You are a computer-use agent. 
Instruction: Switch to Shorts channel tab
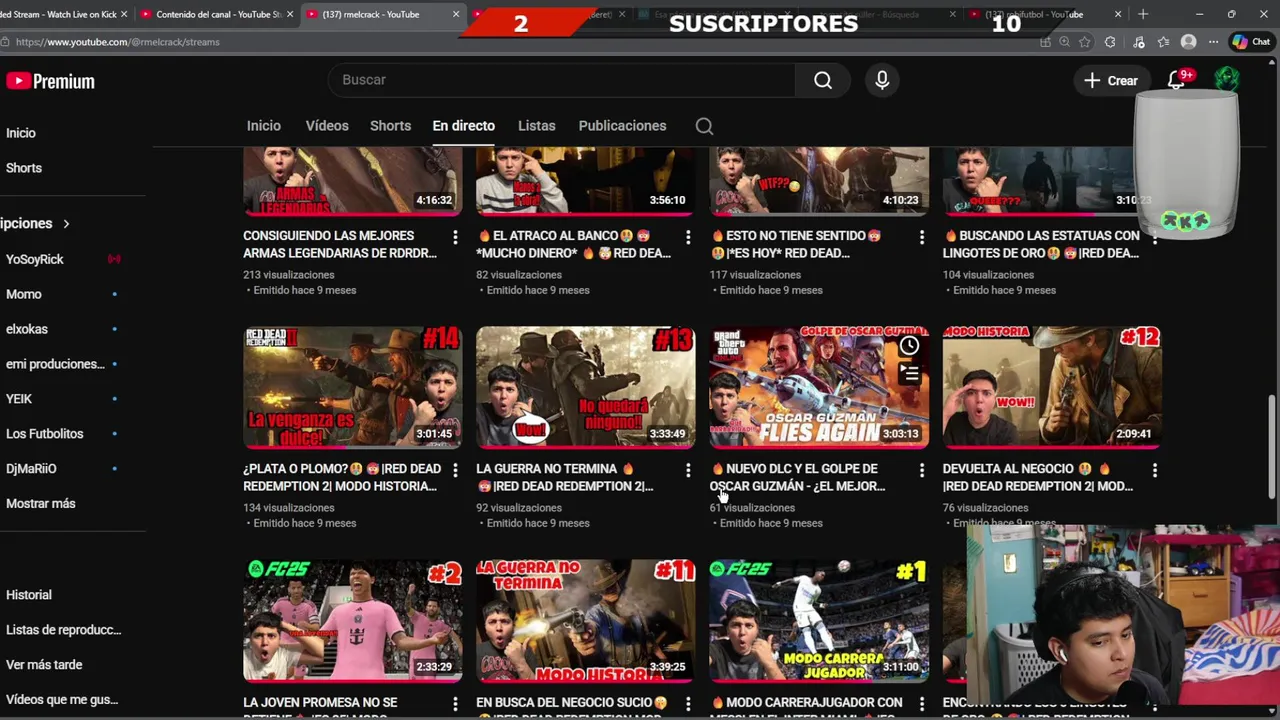(390, 126)
